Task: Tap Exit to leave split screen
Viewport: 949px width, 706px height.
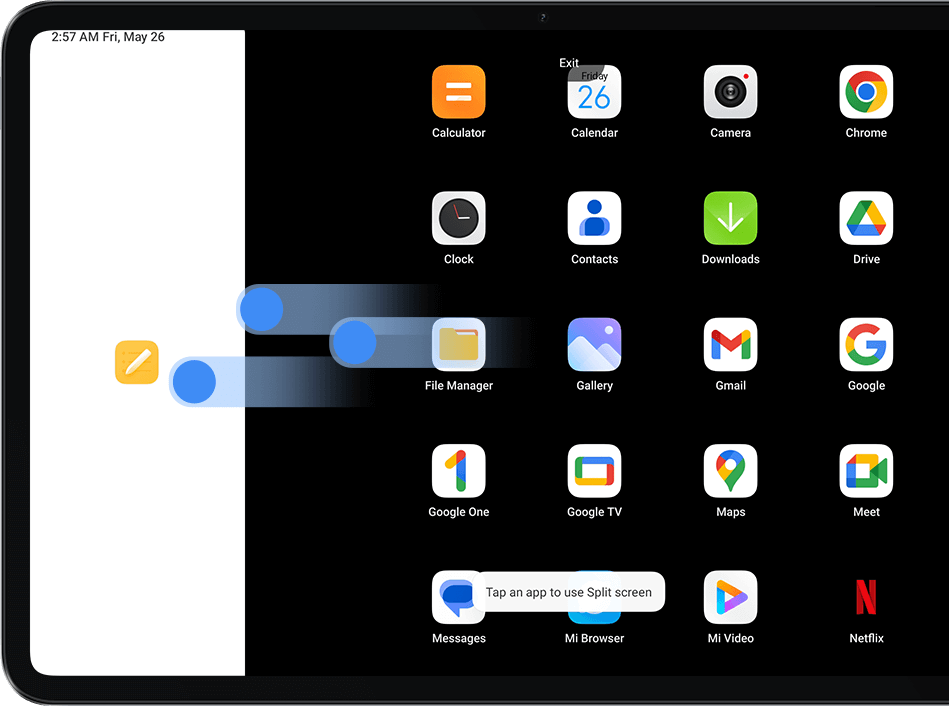Action: (x=569, y=62)
